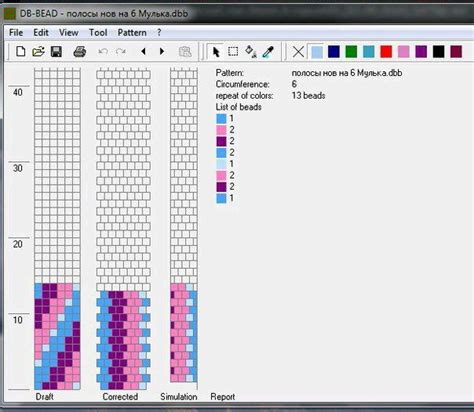Click the DB-BEAD title bar app icon
Screen dimensions: 474x412
click(10, 14)
